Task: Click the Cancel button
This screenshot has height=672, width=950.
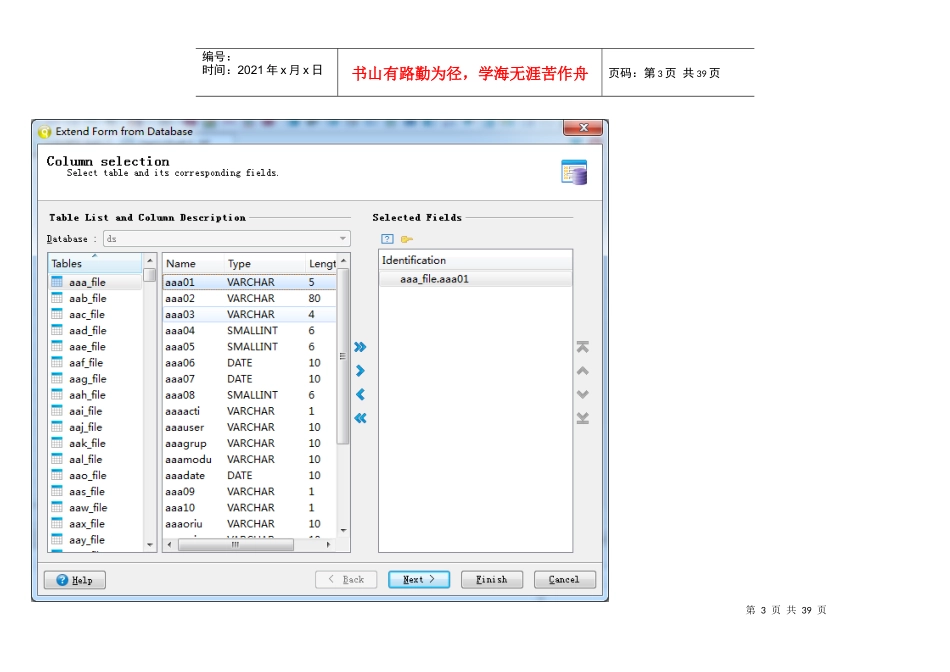Action: 564,580
